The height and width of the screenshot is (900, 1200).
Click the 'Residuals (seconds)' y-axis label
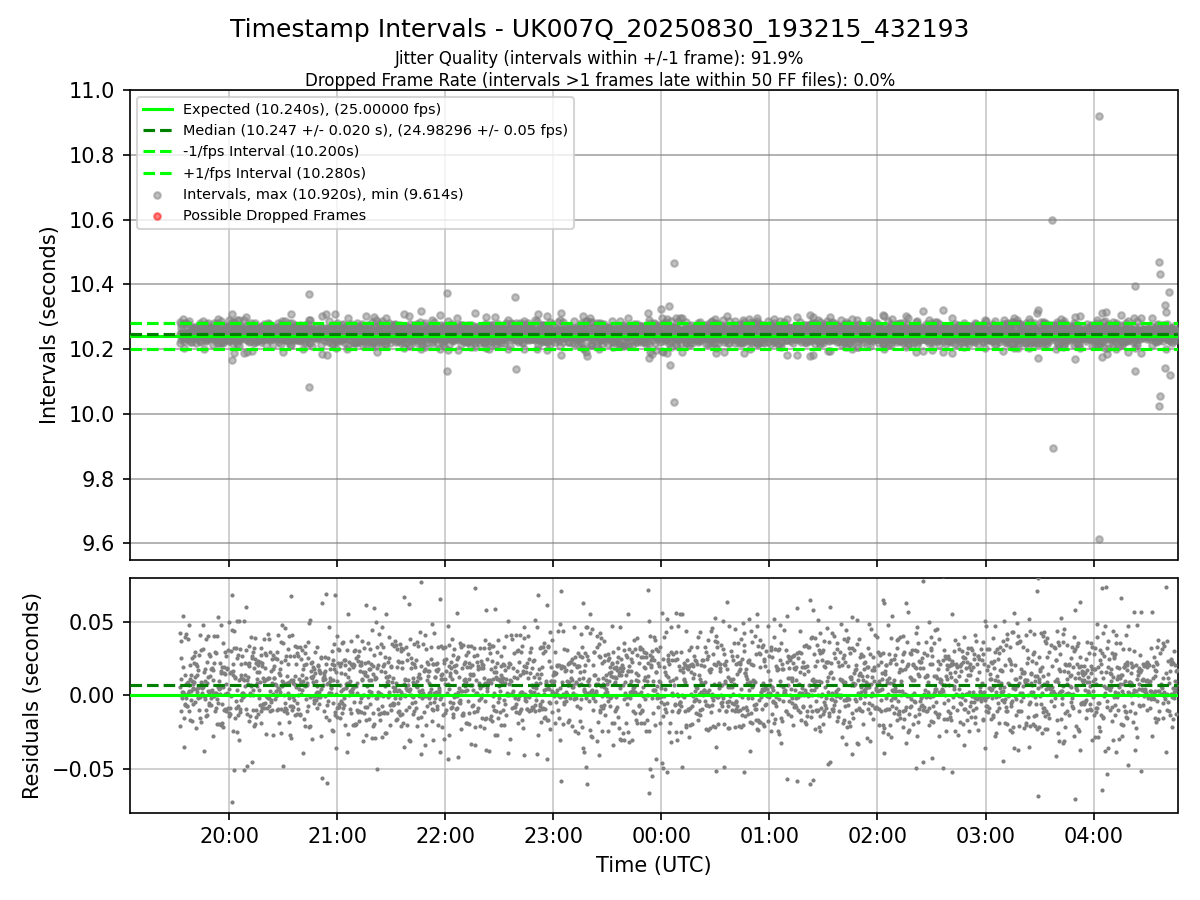pos(31,696)
